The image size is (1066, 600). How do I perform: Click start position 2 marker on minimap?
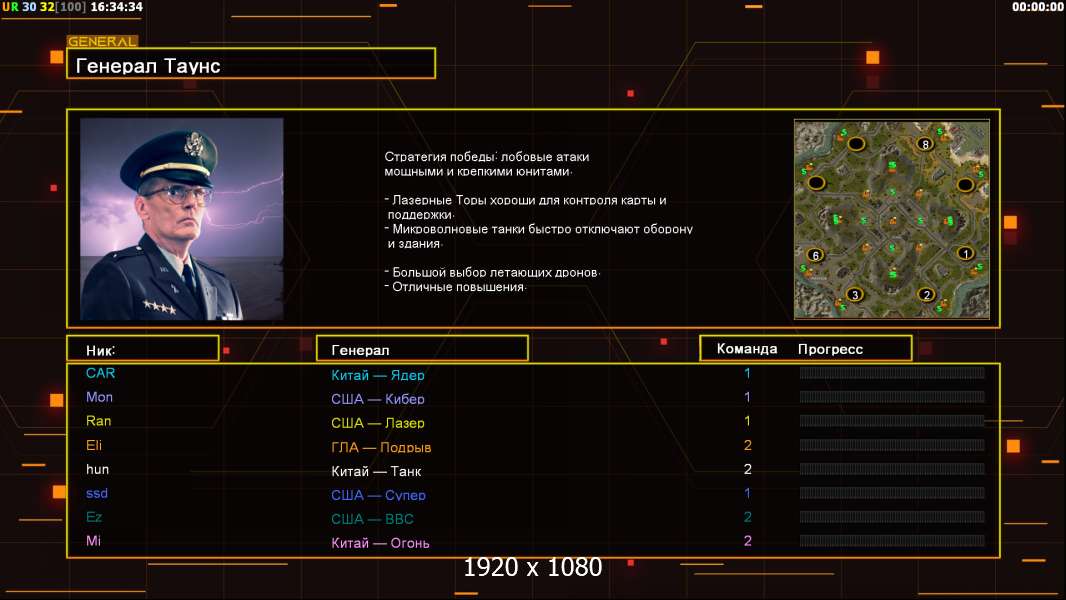click(x=926, y=294)
